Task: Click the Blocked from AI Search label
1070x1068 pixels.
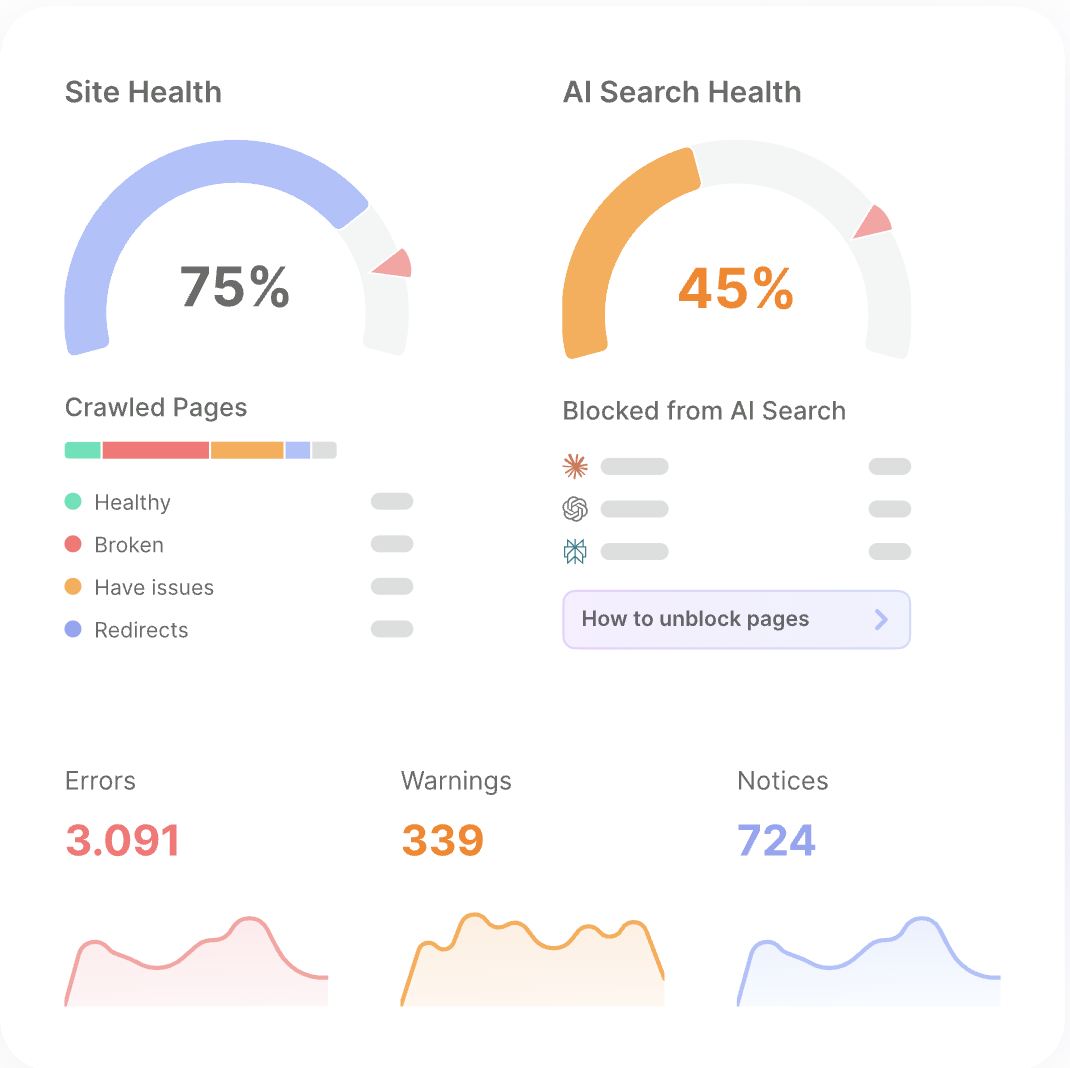Action: click(704, 411)
